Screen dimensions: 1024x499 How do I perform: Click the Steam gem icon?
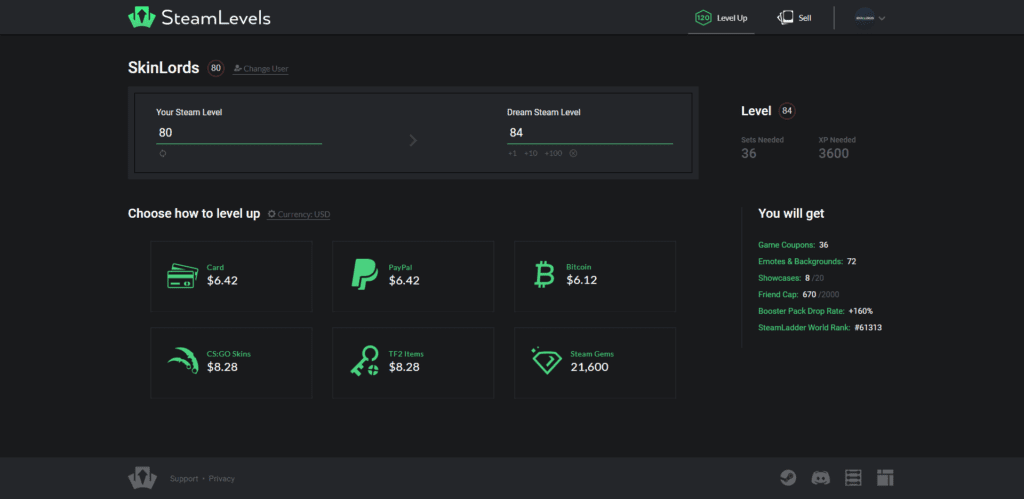[547, 361]
